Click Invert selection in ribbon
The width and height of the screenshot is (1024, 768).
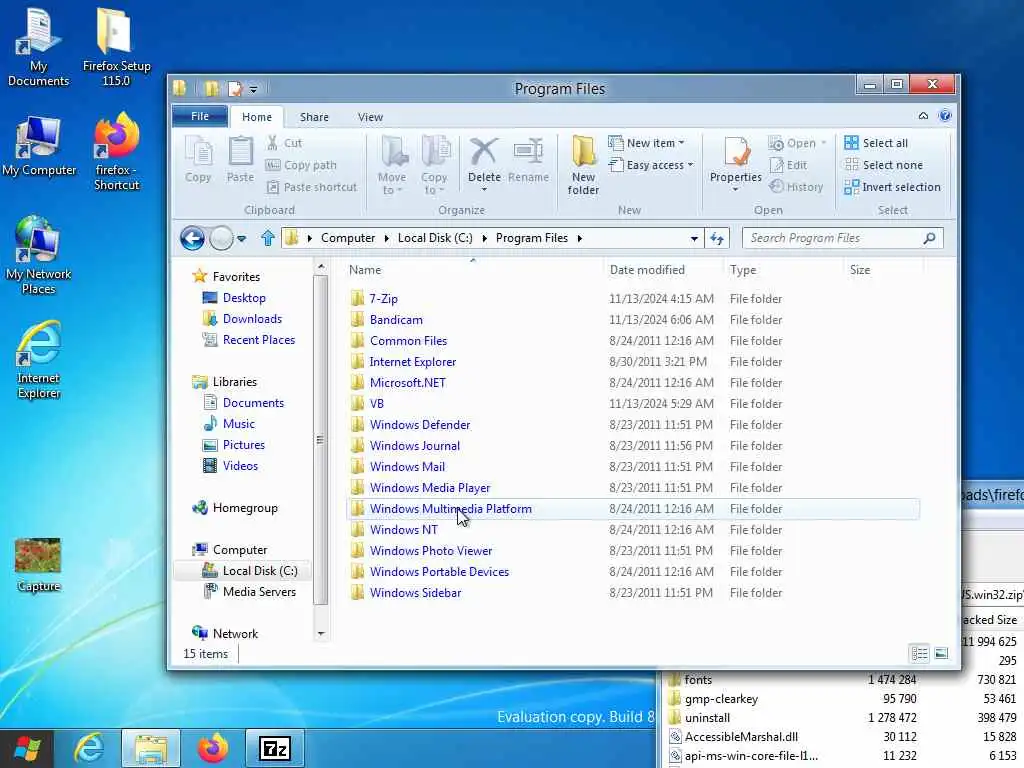(x=892, y=187)
